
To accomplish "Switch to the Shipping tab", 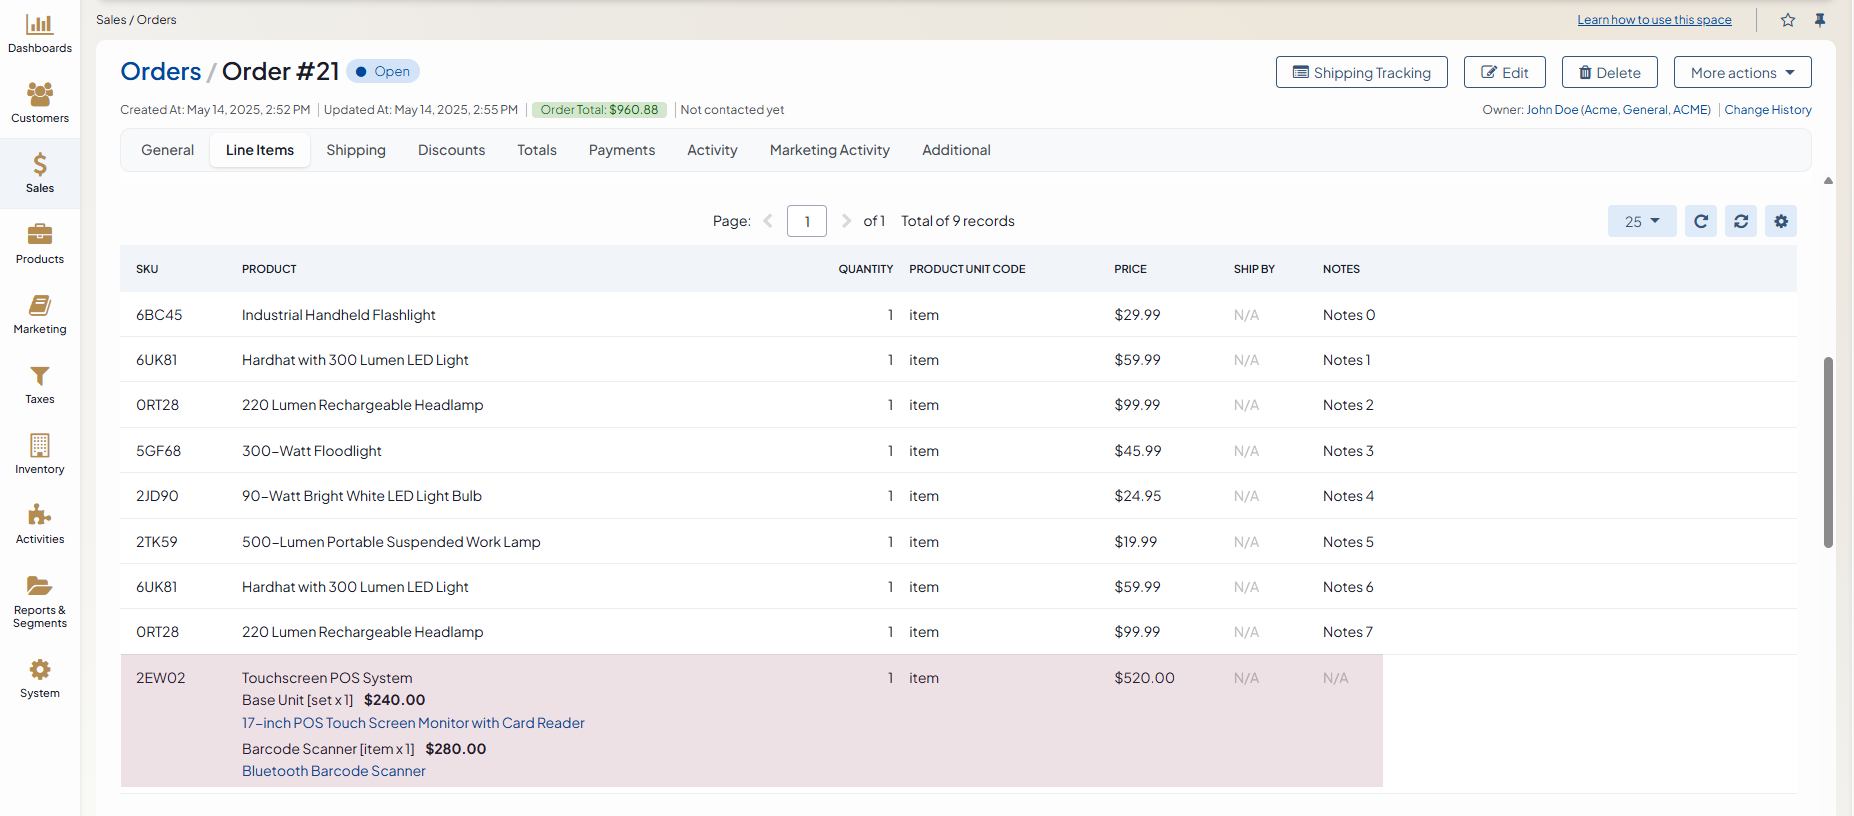I will pyautogui.click(x=355, y=150).
